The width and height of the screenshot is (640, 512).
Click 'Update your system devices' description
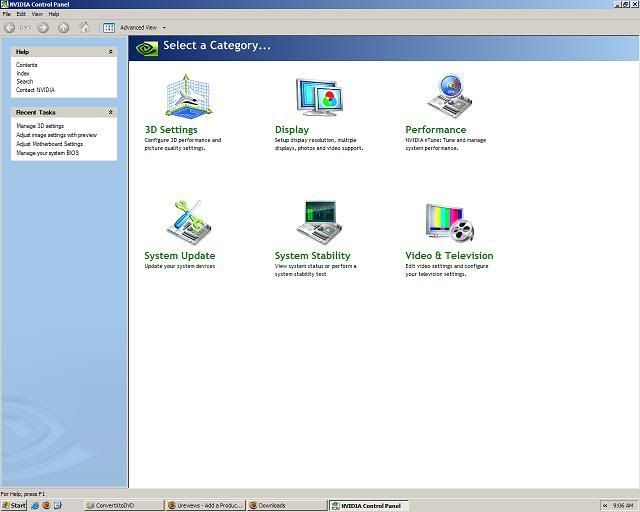click(180, 266)
